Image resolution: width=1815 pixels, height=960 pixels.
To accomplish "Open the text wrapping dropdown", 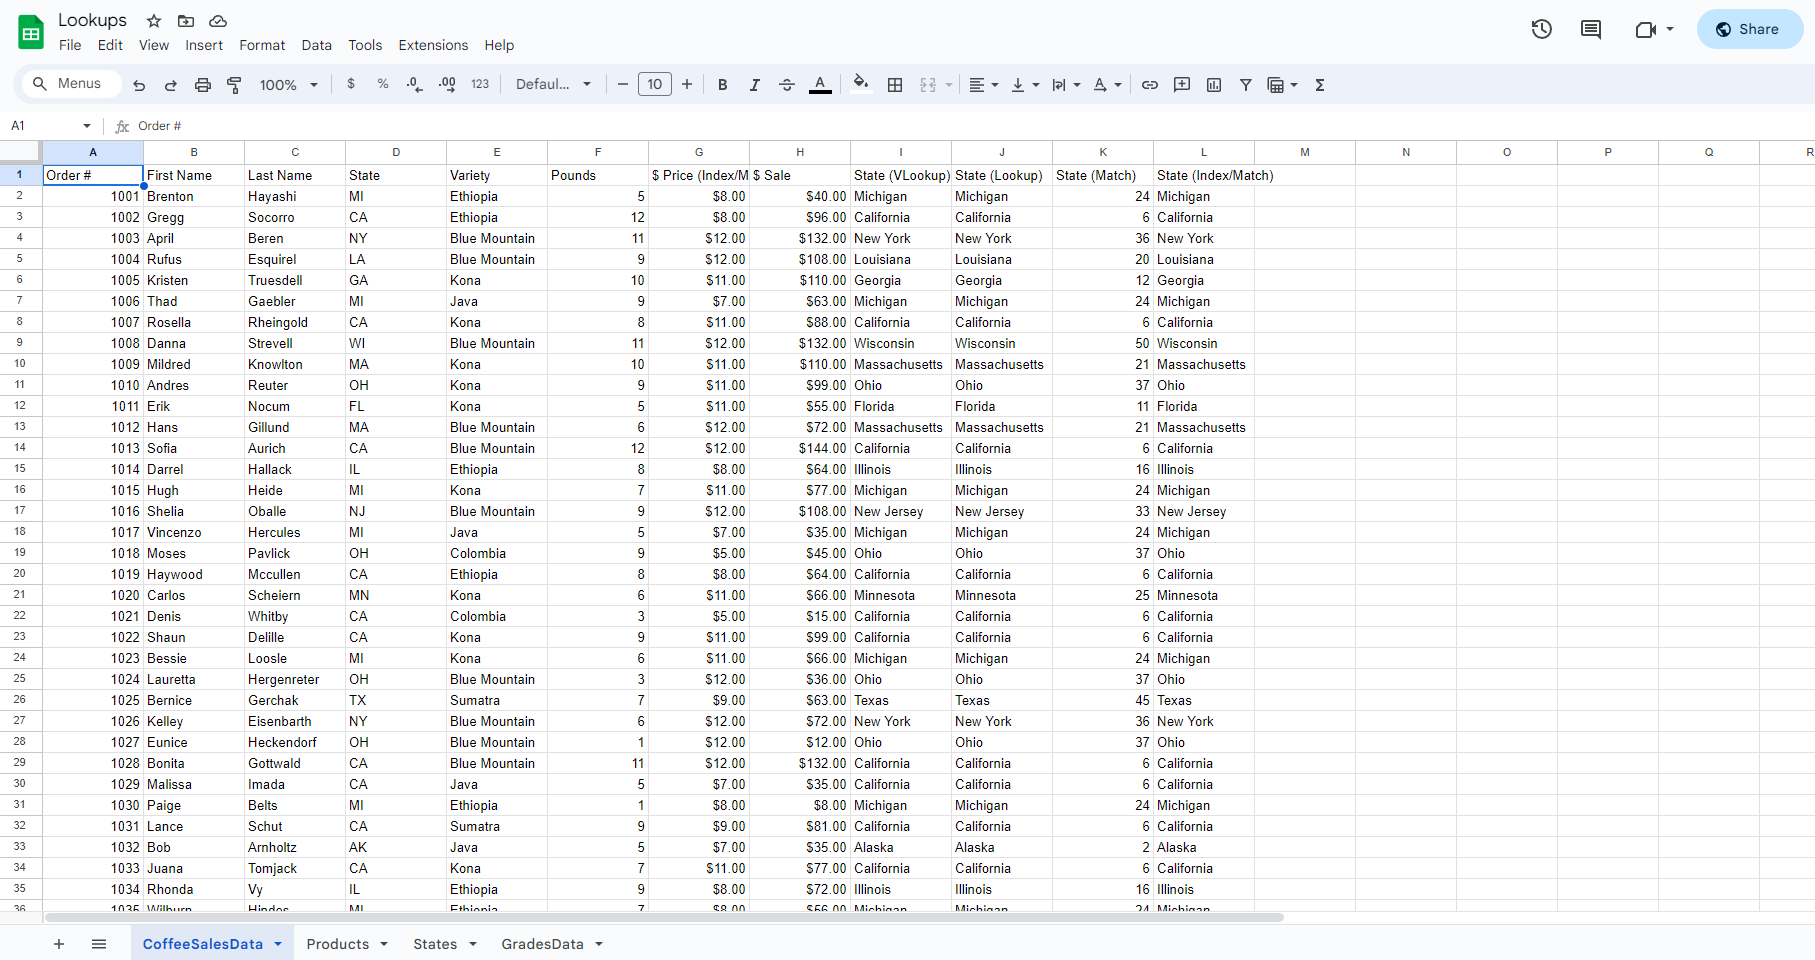I will point(1066,85).
